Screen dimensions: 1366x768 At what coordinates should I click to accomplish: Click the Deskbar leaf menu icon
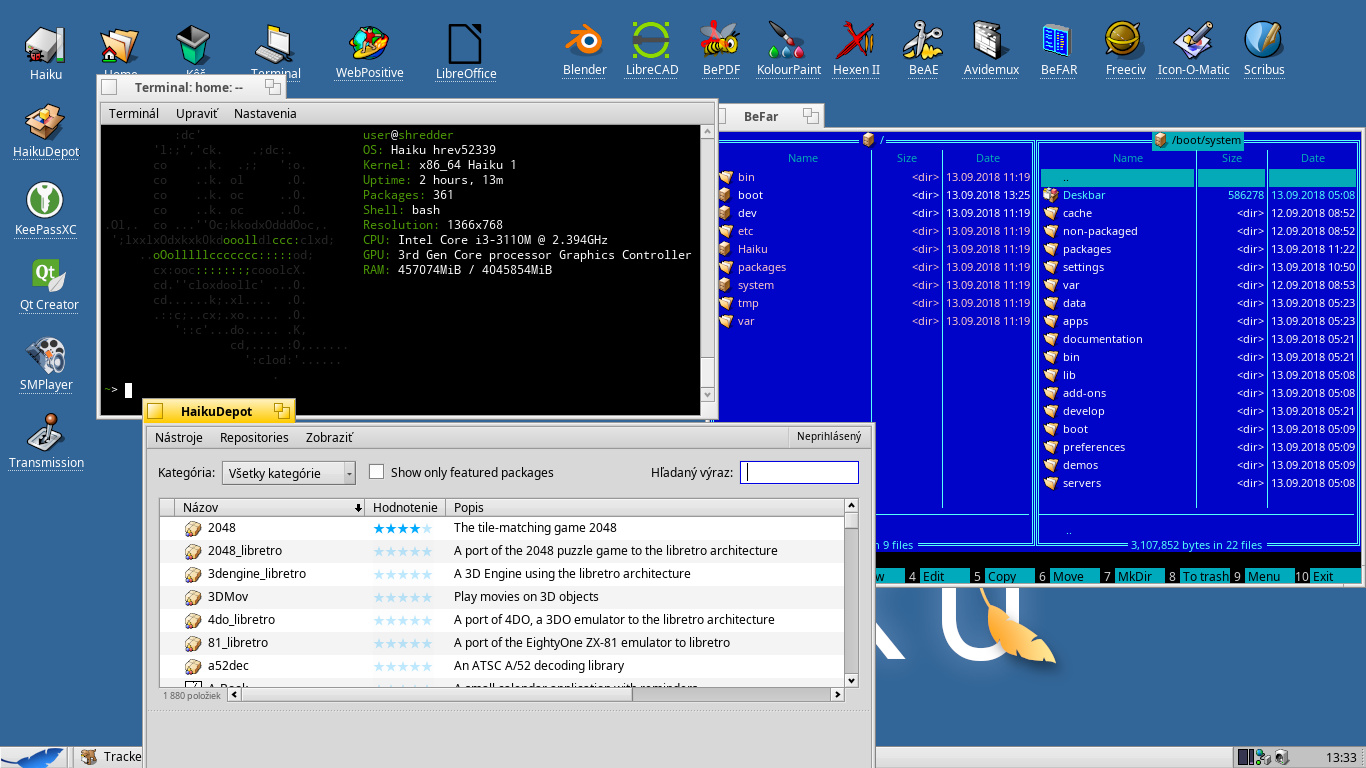(33, 758)
